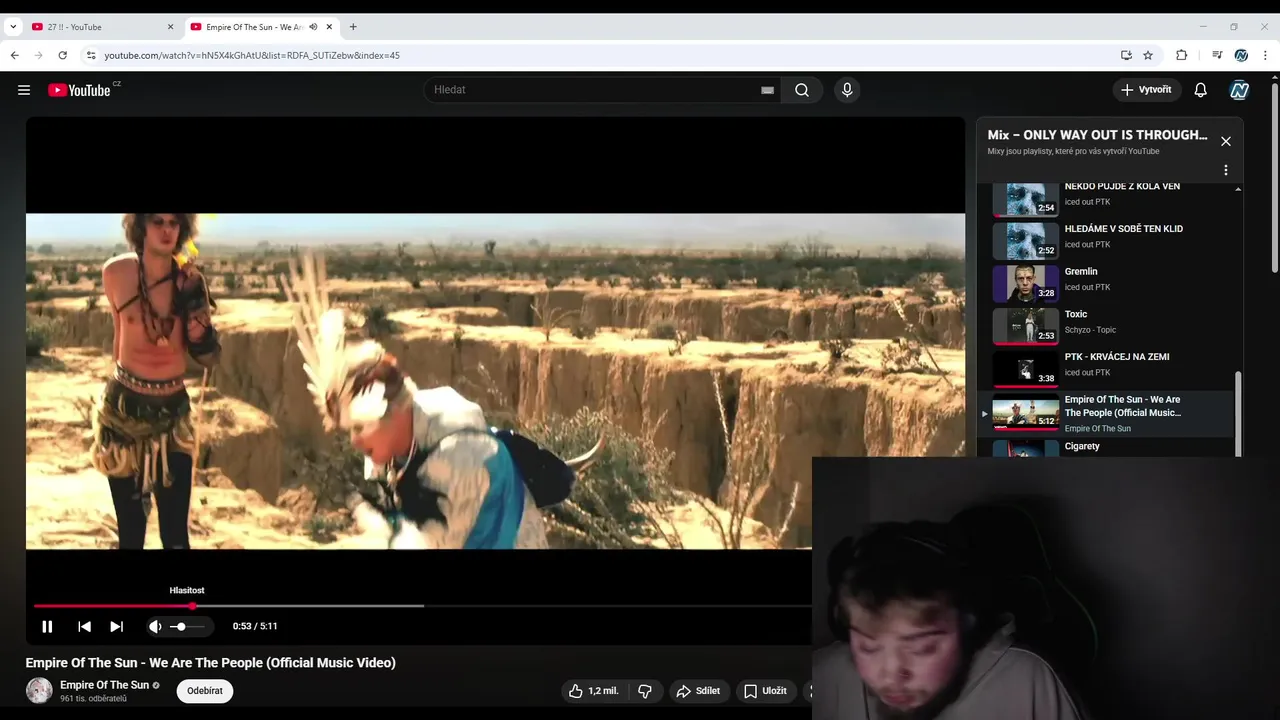1280x720 pixels.
Task: Open a new browser tab
Action: click(353, 27)
